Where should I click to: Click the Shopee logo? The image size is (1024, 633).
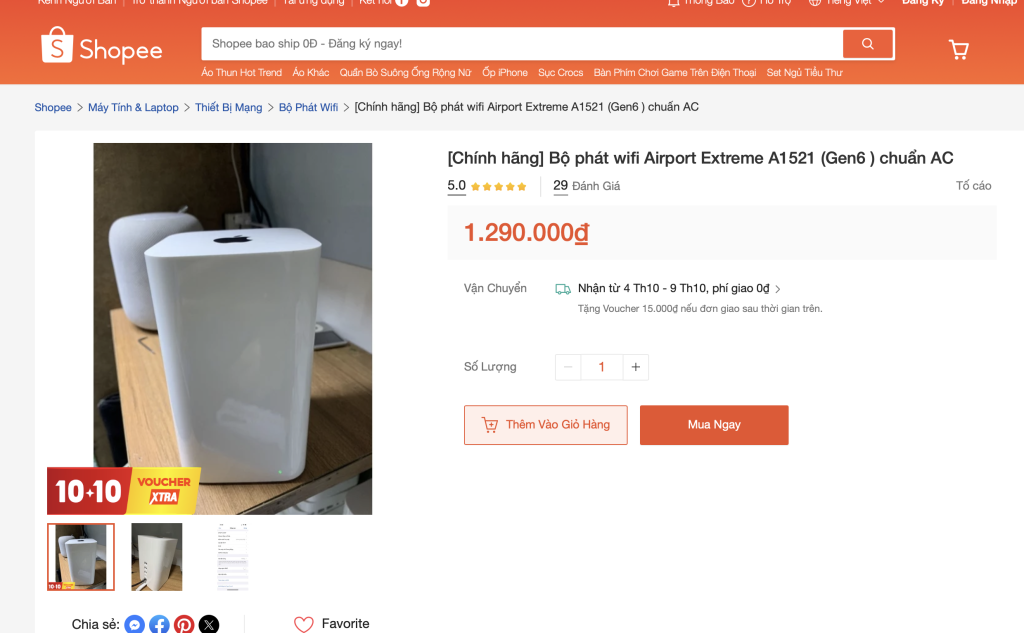[101, 46]
